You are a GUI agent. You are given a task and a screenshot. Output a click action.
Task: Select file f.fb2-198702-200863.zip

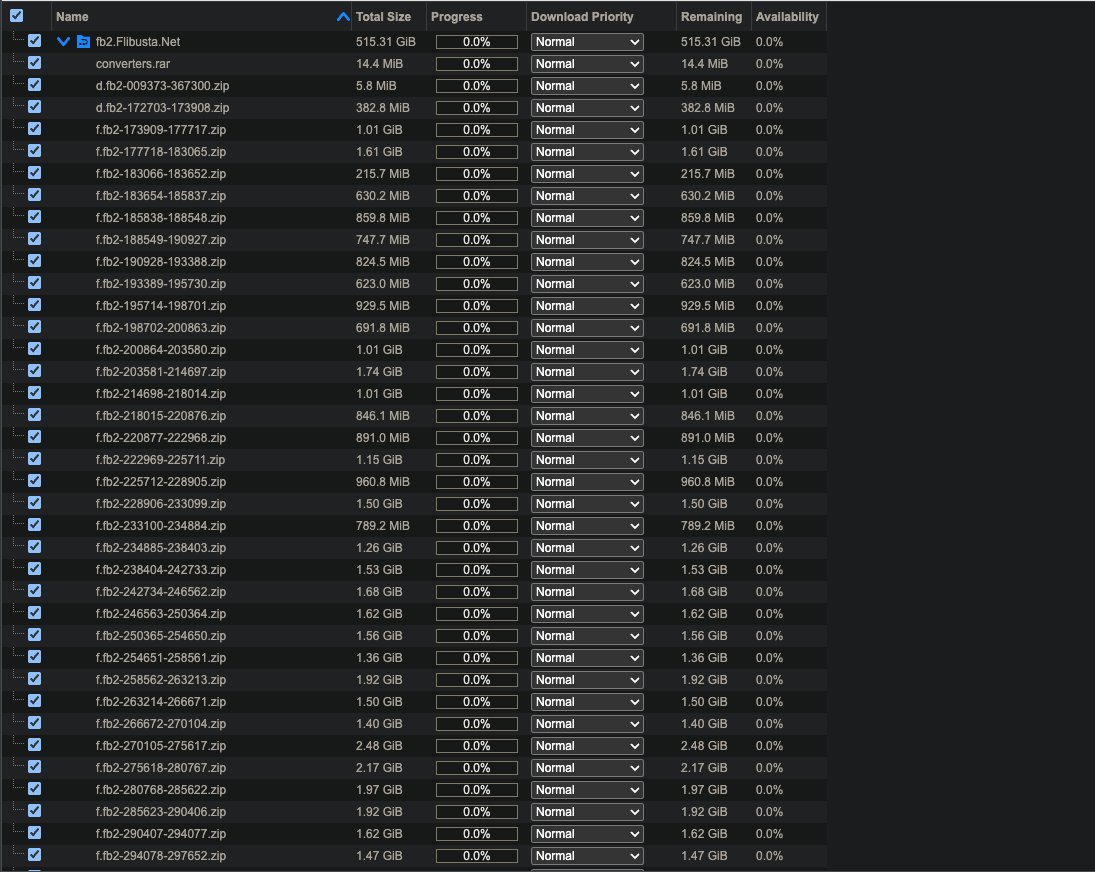pyautogui.click(x=161, y=327)
